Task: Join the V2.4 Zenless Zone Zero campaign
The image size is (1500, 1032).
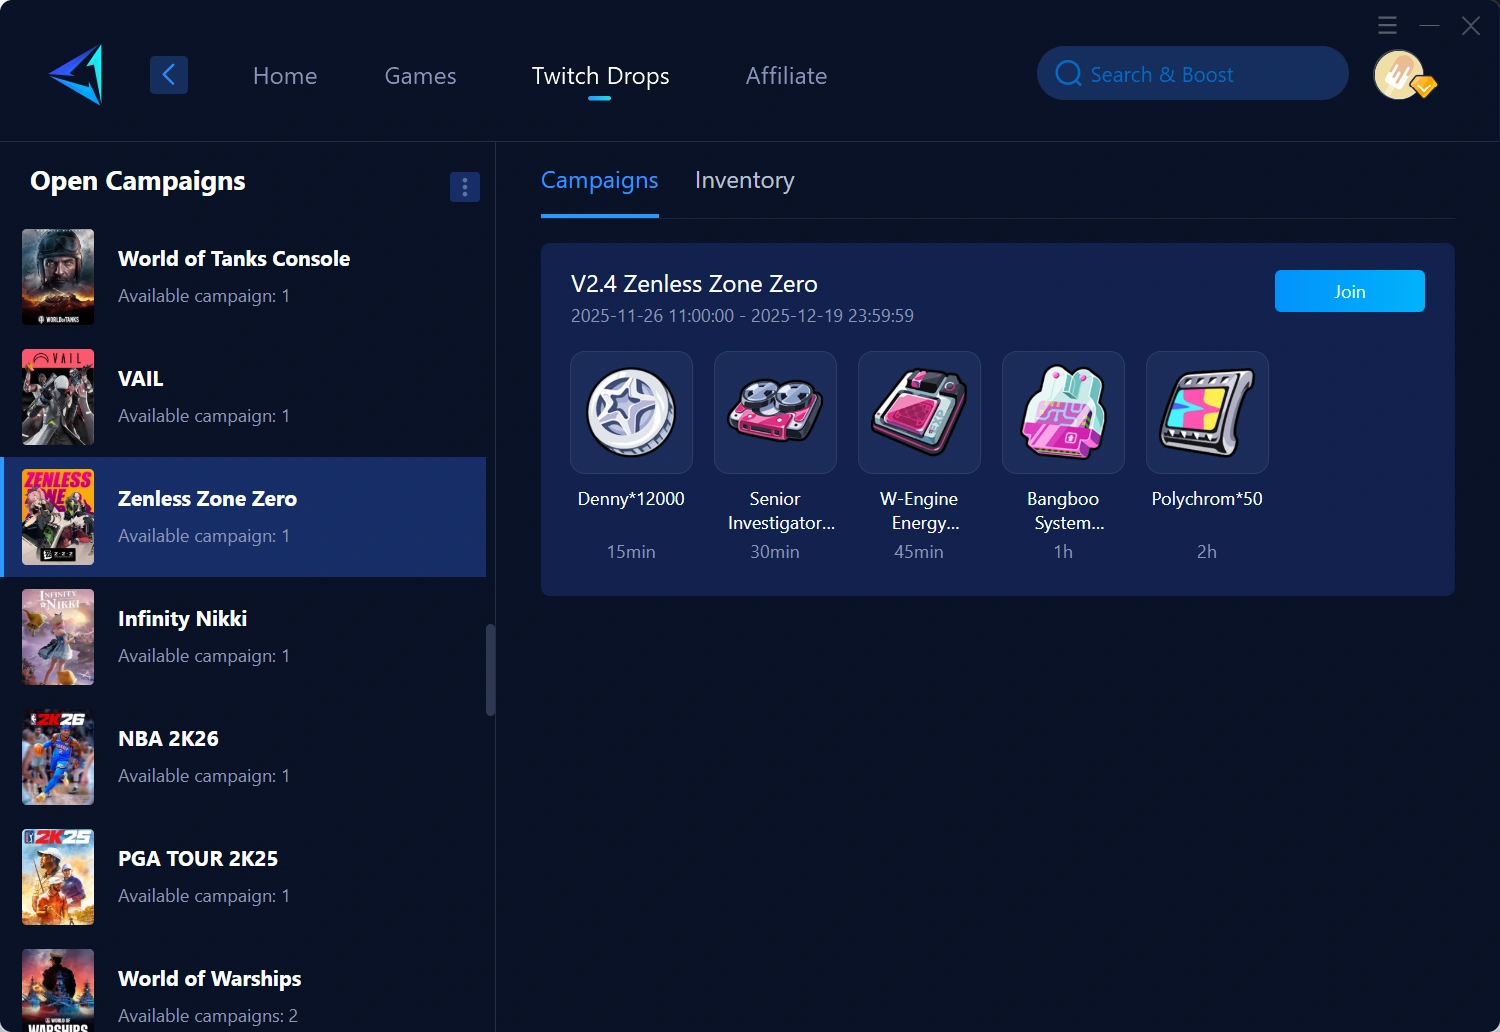Action: point(1349,291)
